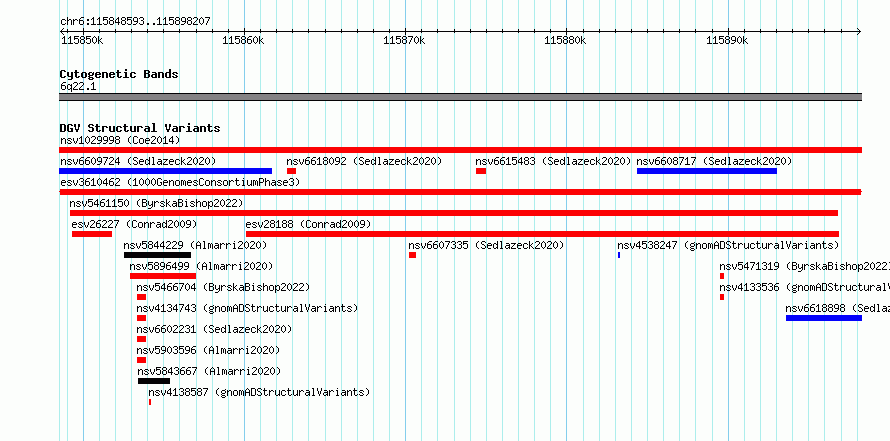
Task: Click the tiny red nsv4138587 variant marker
Action: 150,402
